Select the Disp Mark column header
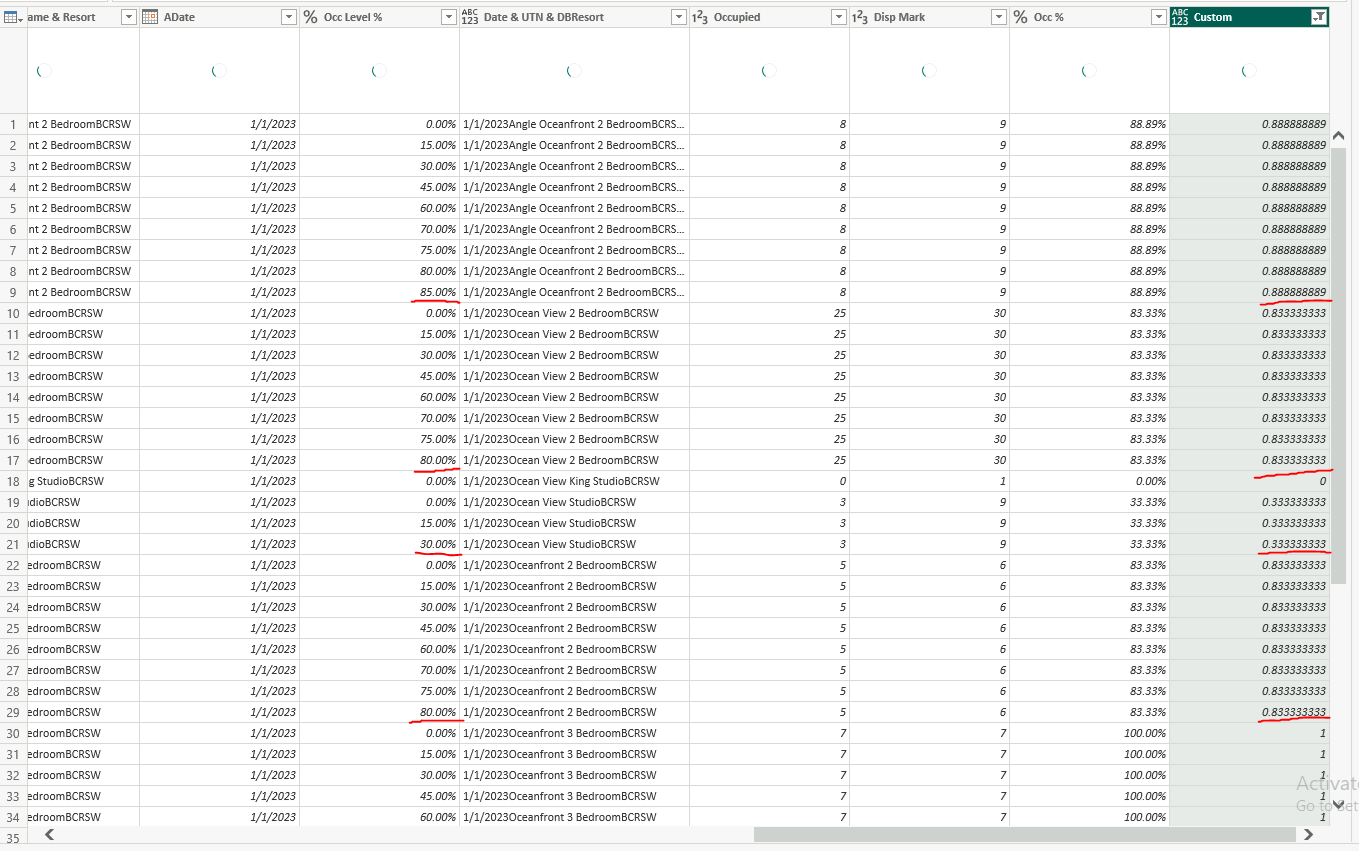 pos(929,17)
